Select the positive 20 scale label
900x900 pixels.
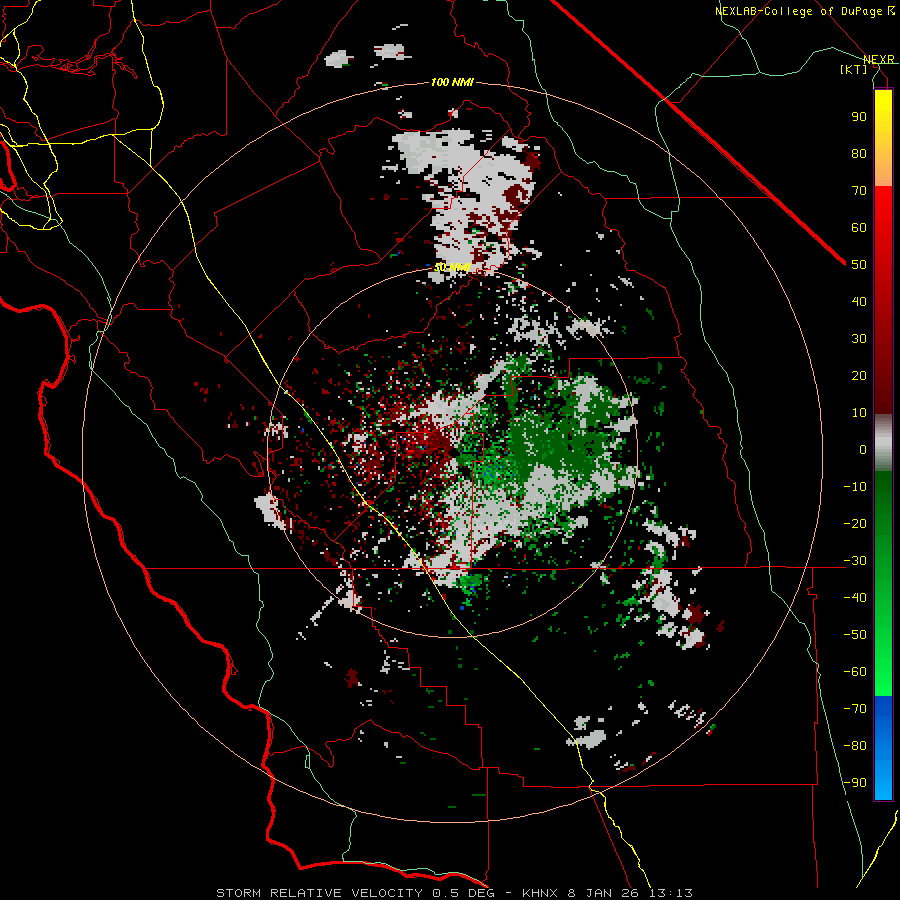(x=859, y=375)
